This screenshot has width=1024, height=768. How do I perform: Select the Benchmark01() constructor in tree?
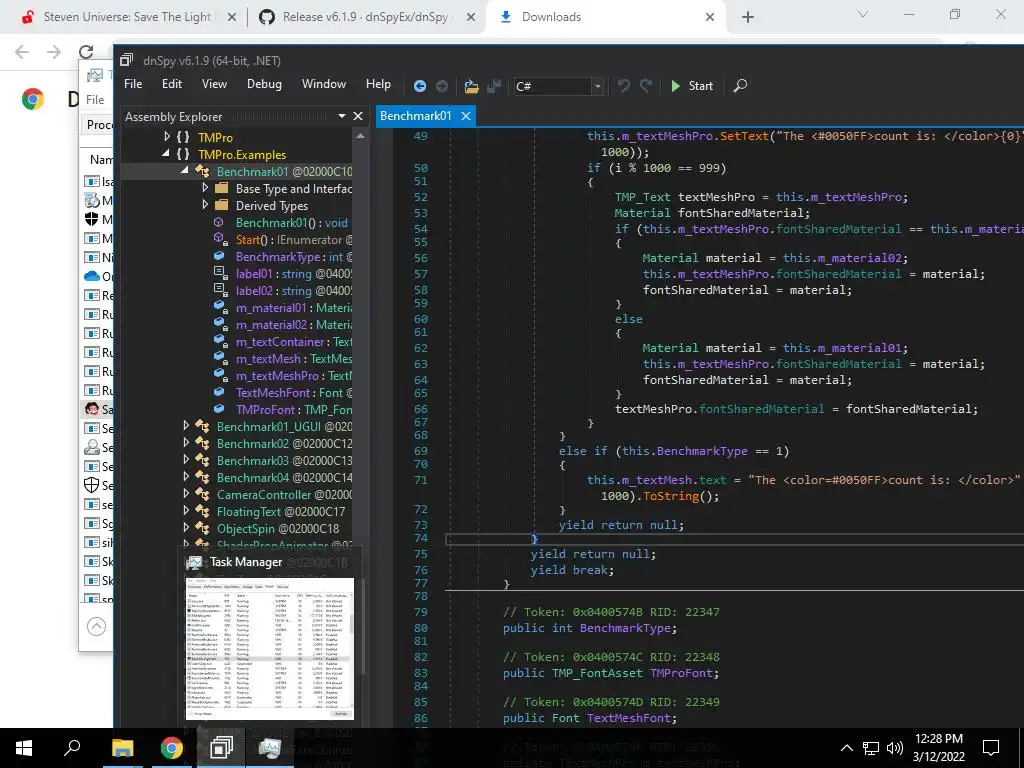click(x=292, y=223)
